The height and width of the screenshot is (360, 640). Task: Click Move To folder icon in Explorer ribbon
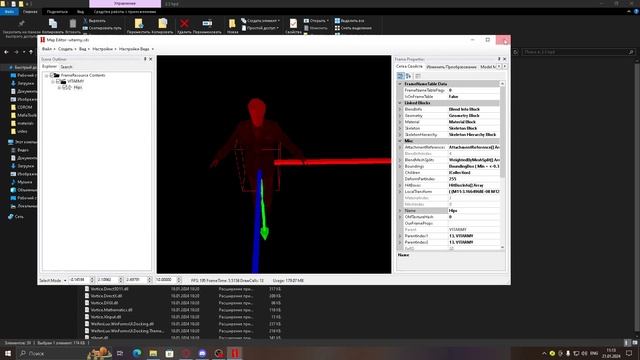[x=139, y=24]
